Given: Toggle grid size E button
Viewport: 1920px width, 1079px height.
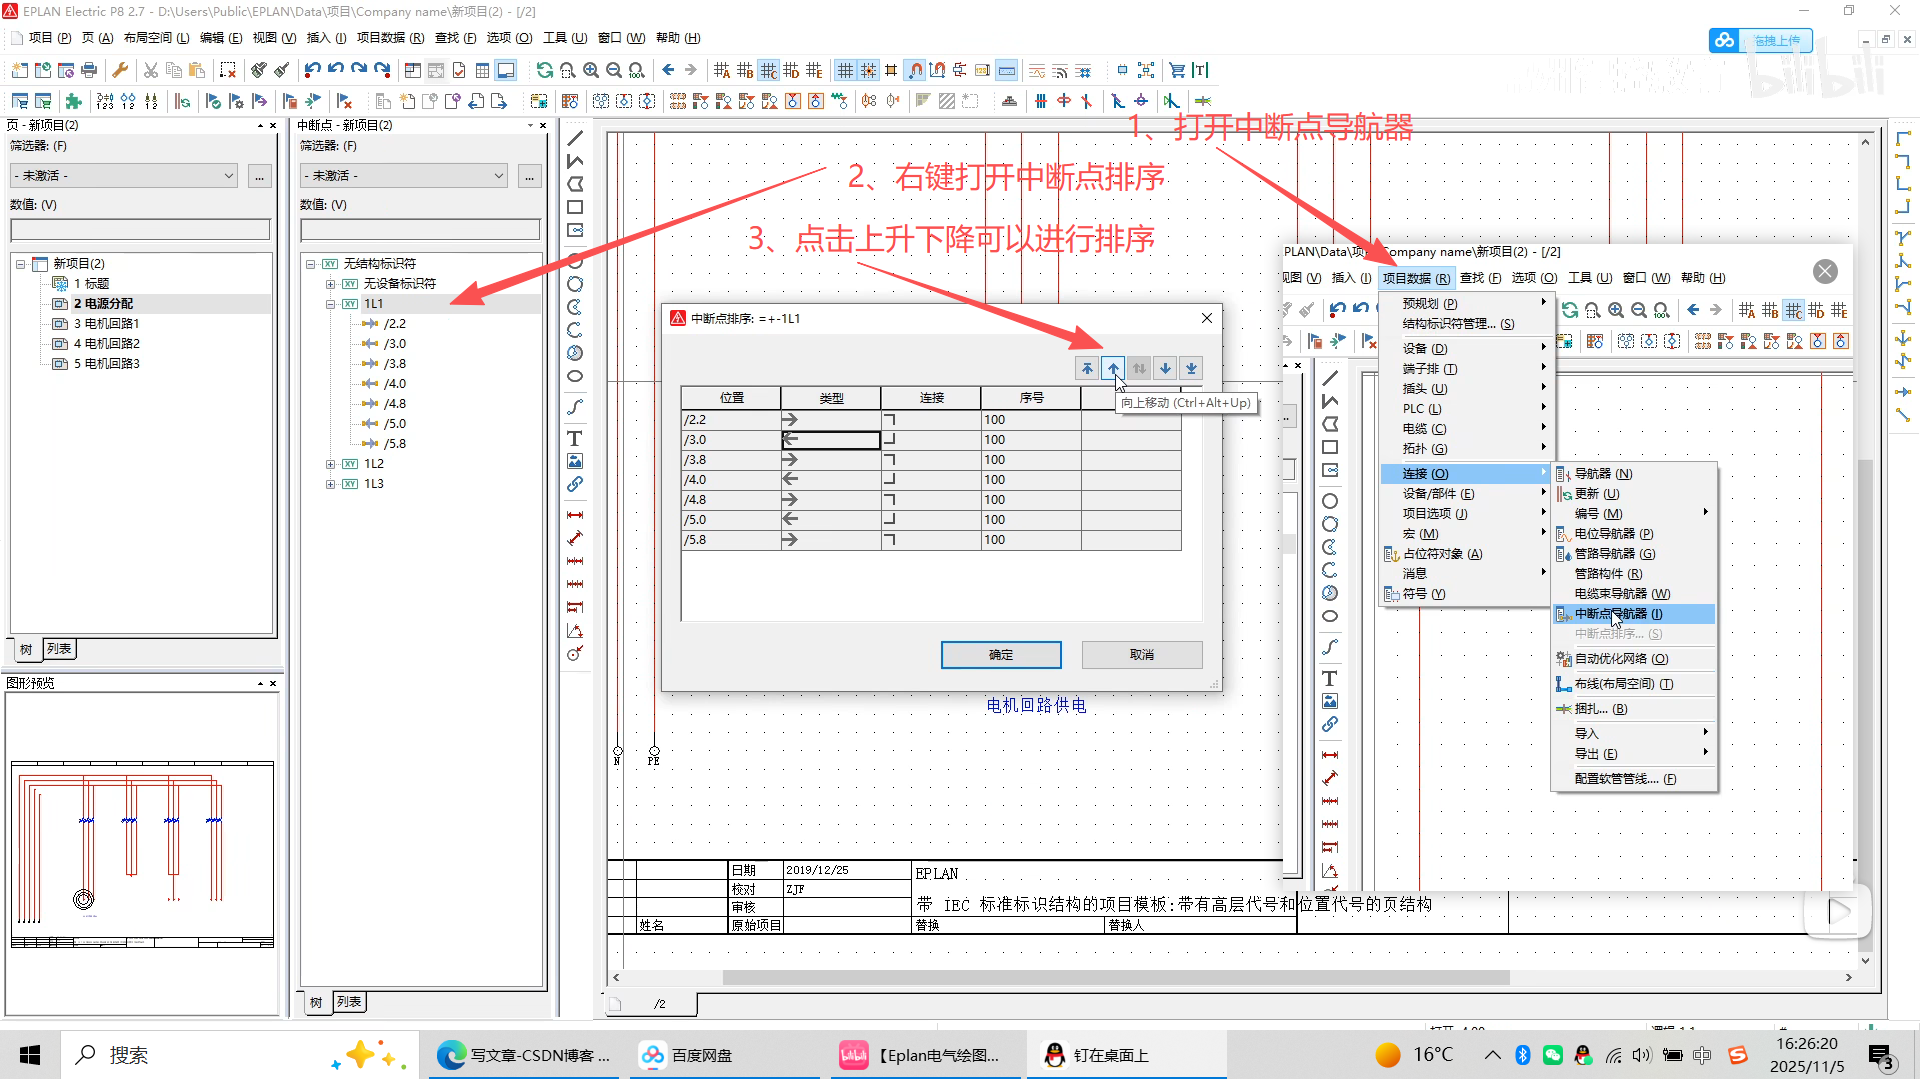Looking at the screenshot, I should tap(814, 70).
